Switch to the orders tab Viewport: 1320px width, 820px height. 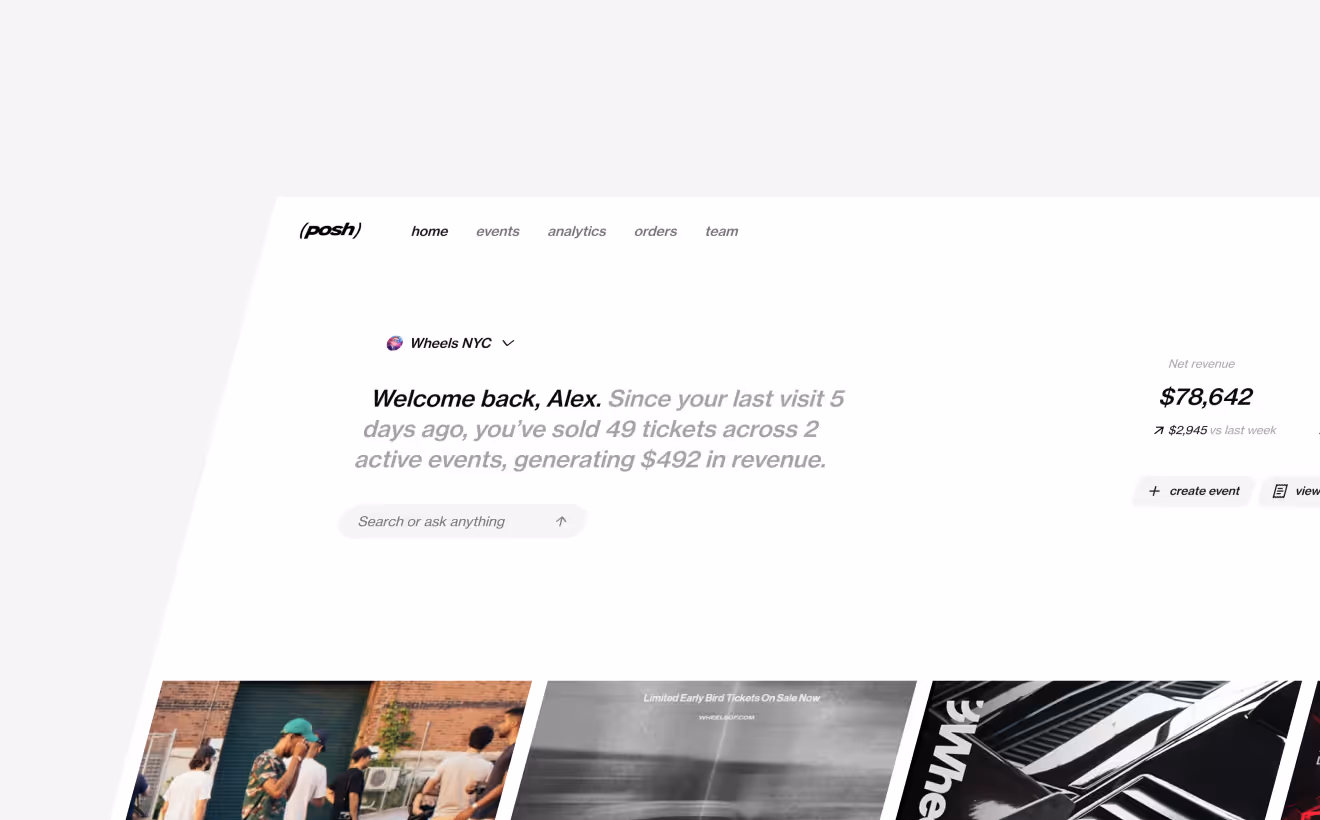tap(655, 231)
